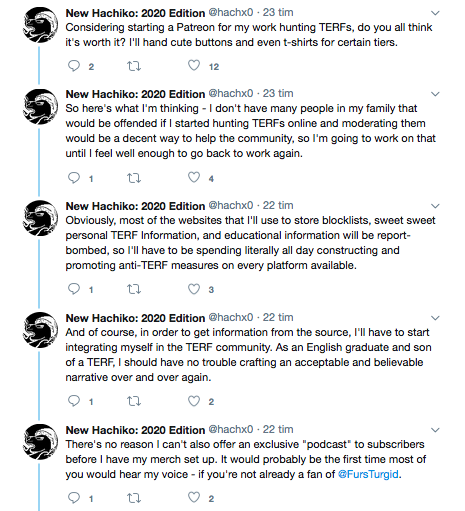Image resolution: width=465 pixels, height=511 pixels.
Task: Reply to the tweet about moderating TERFs online
Action: 74,178
